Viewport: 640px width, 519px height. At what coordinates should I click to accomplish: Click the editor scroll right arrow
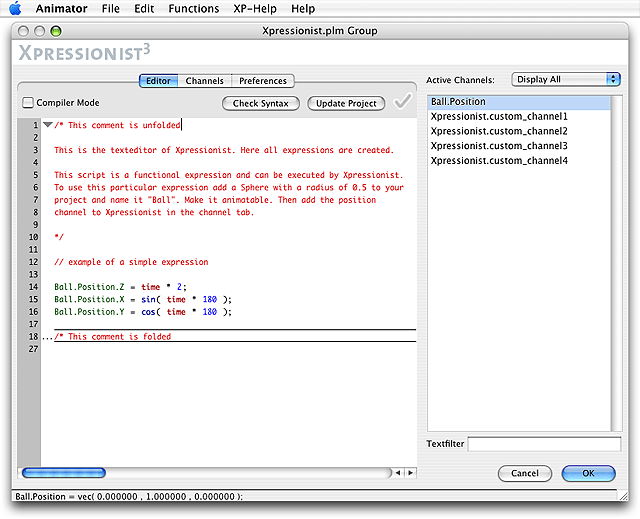[410, 473]
